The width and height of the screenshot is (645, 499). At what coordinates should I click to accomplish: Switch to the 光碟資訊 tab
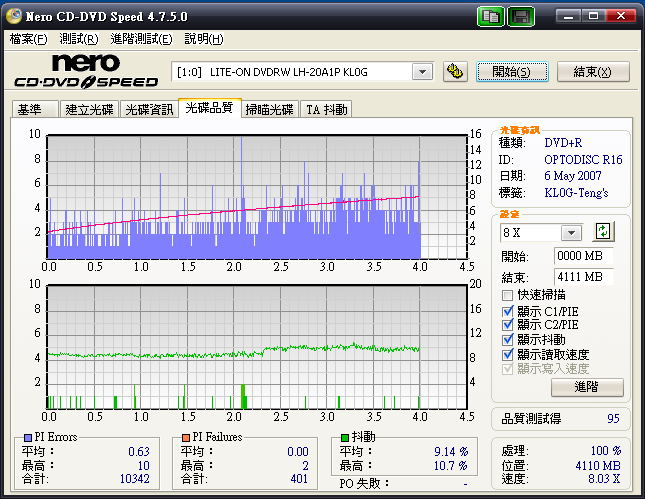pos(149,109)
